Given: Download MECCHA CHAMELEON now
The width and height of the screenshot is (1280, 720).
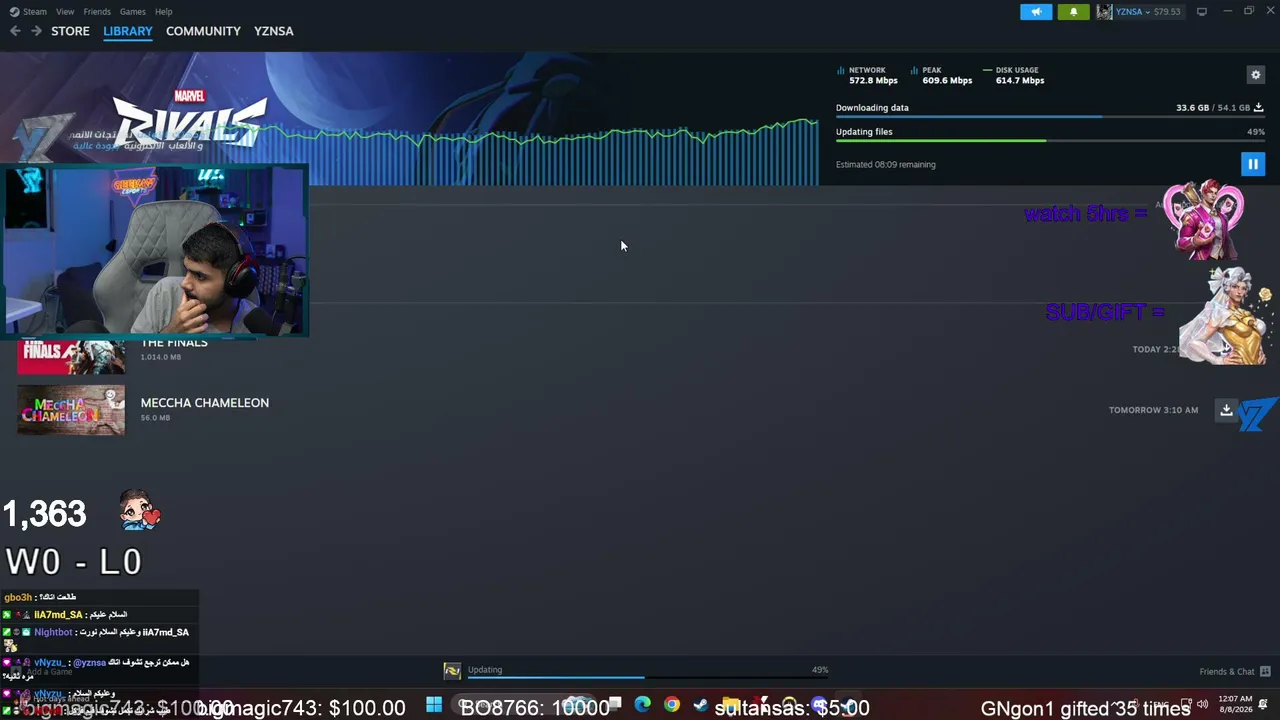Looking at the screenshot, I should [1226, 410].
